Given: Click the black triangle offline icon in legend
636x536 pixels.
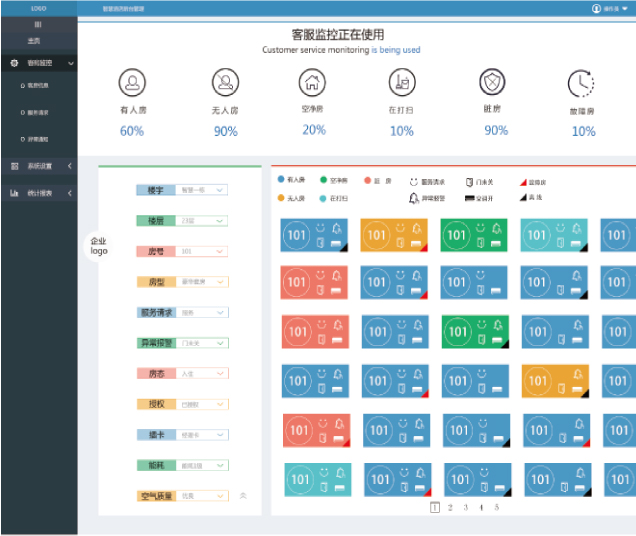Looking at the screenshot, I should 523,198.
